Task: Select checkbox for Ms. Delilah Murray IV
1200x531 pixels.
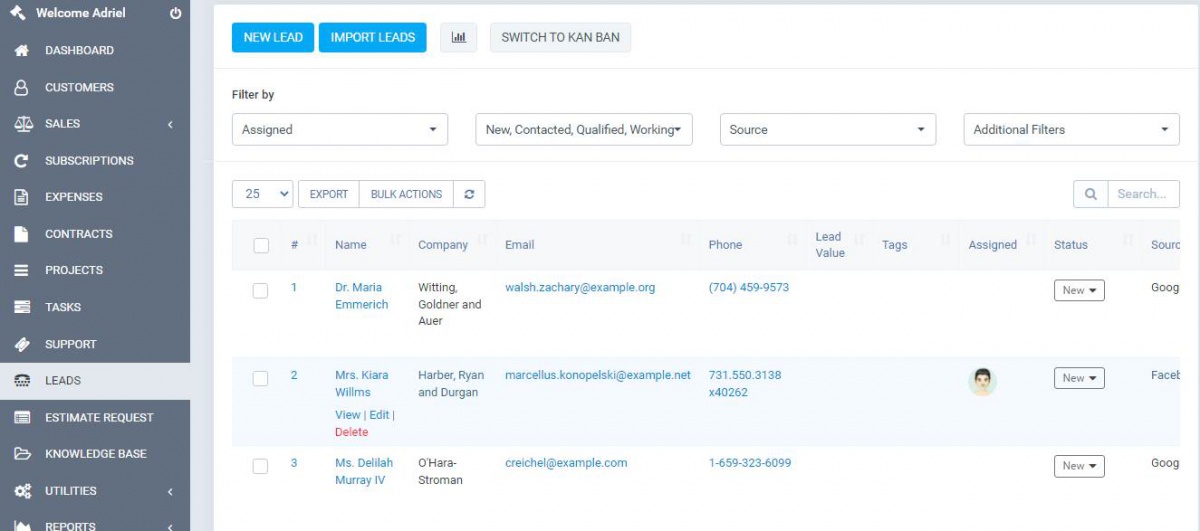Action: (260, 466)
